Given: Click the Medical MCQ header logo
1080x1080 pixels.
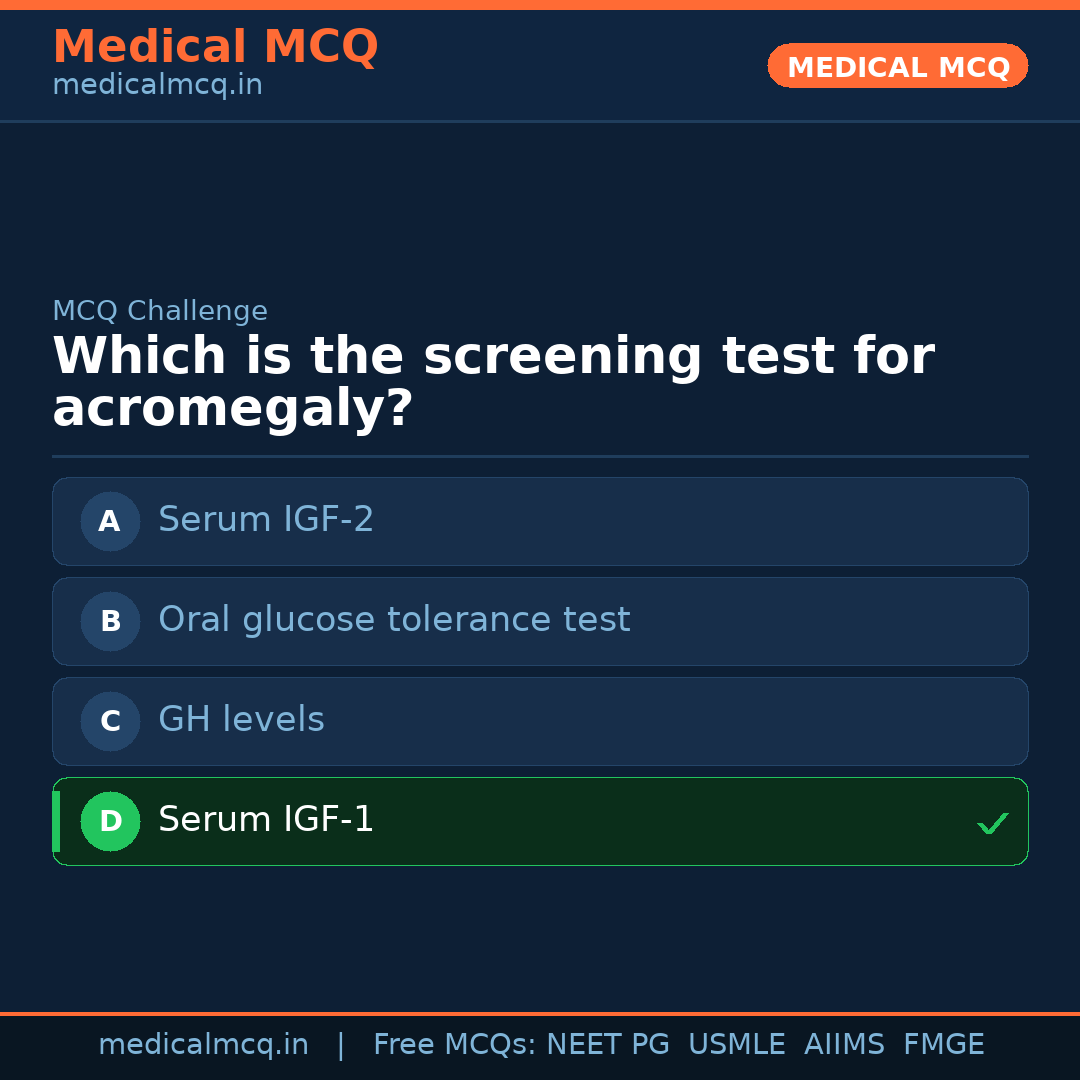Looking at the screenshot, I should pos(215,46).
